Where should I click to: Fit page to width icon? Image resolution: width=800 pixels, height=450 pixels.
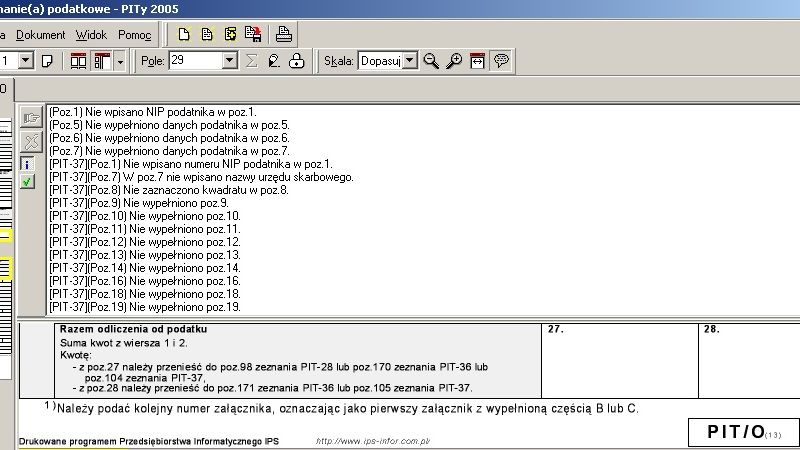point(477,61)
